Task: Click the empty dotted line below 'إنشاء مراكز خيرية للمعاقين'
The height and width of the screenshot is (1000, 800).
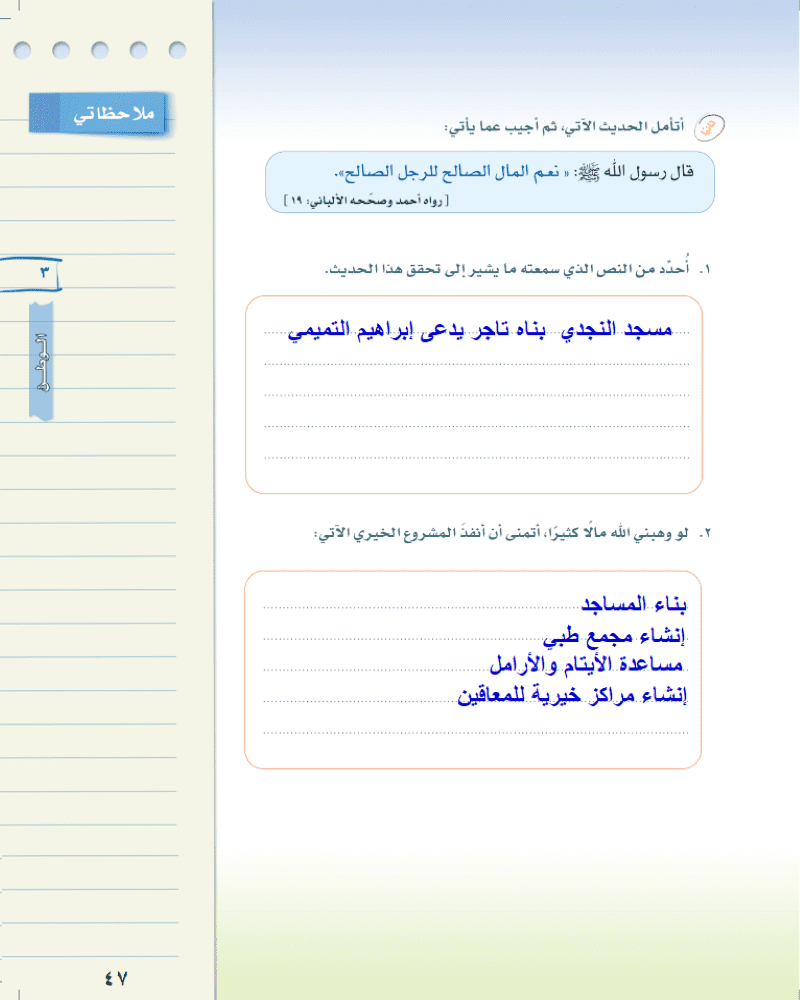Action: tap(476, 733)
